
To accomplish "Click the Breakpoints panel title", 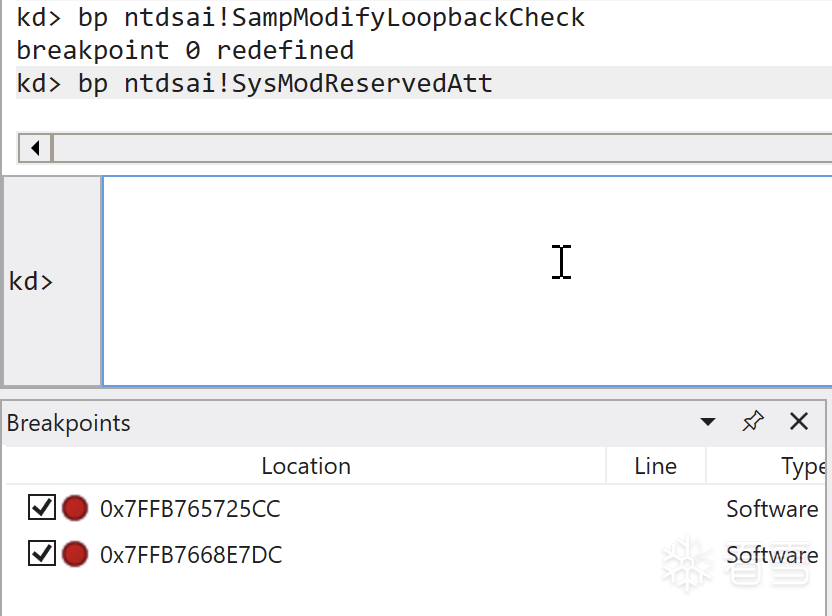I will 68,423.
